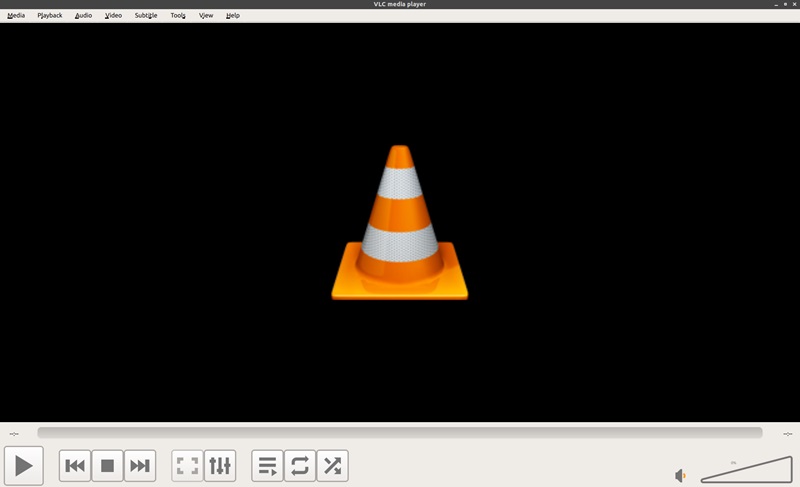Minimize the VLC media player window
The width and height of the screenshot is (800, 487).
click(x=776, y=4)
